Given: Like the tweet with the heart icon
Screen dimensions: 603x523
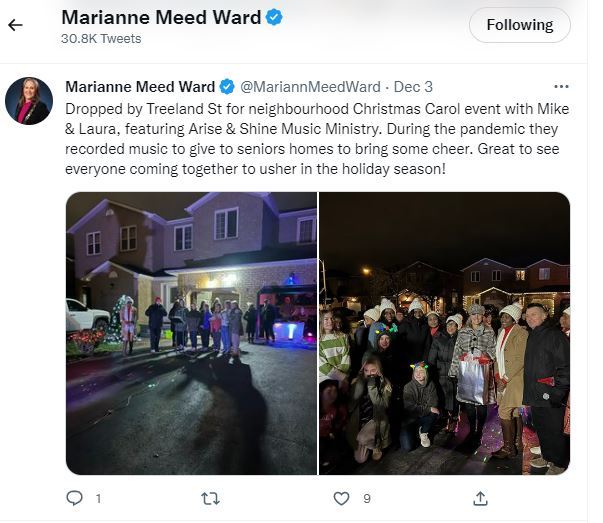Looking at the screenshot, I should (x=341, y=498).
